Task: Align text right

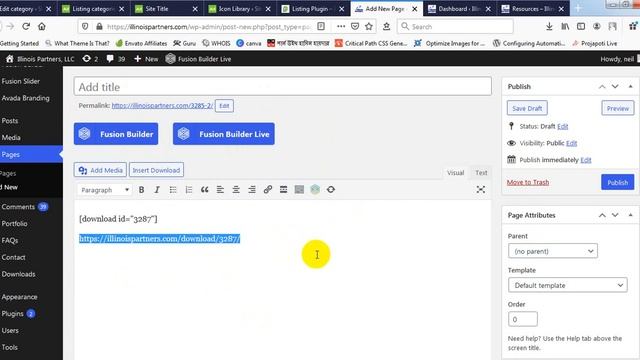Action: (x=252, y=190)
